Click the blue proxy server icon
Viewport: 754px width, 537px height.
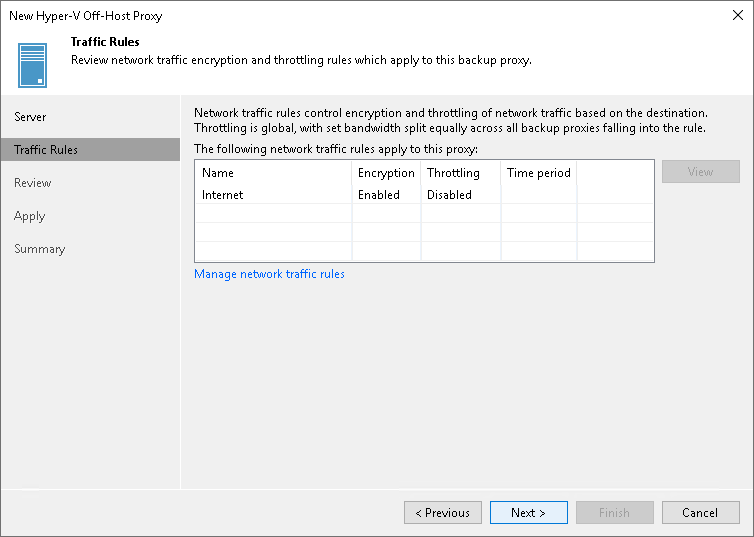click(x=32, y=65)
